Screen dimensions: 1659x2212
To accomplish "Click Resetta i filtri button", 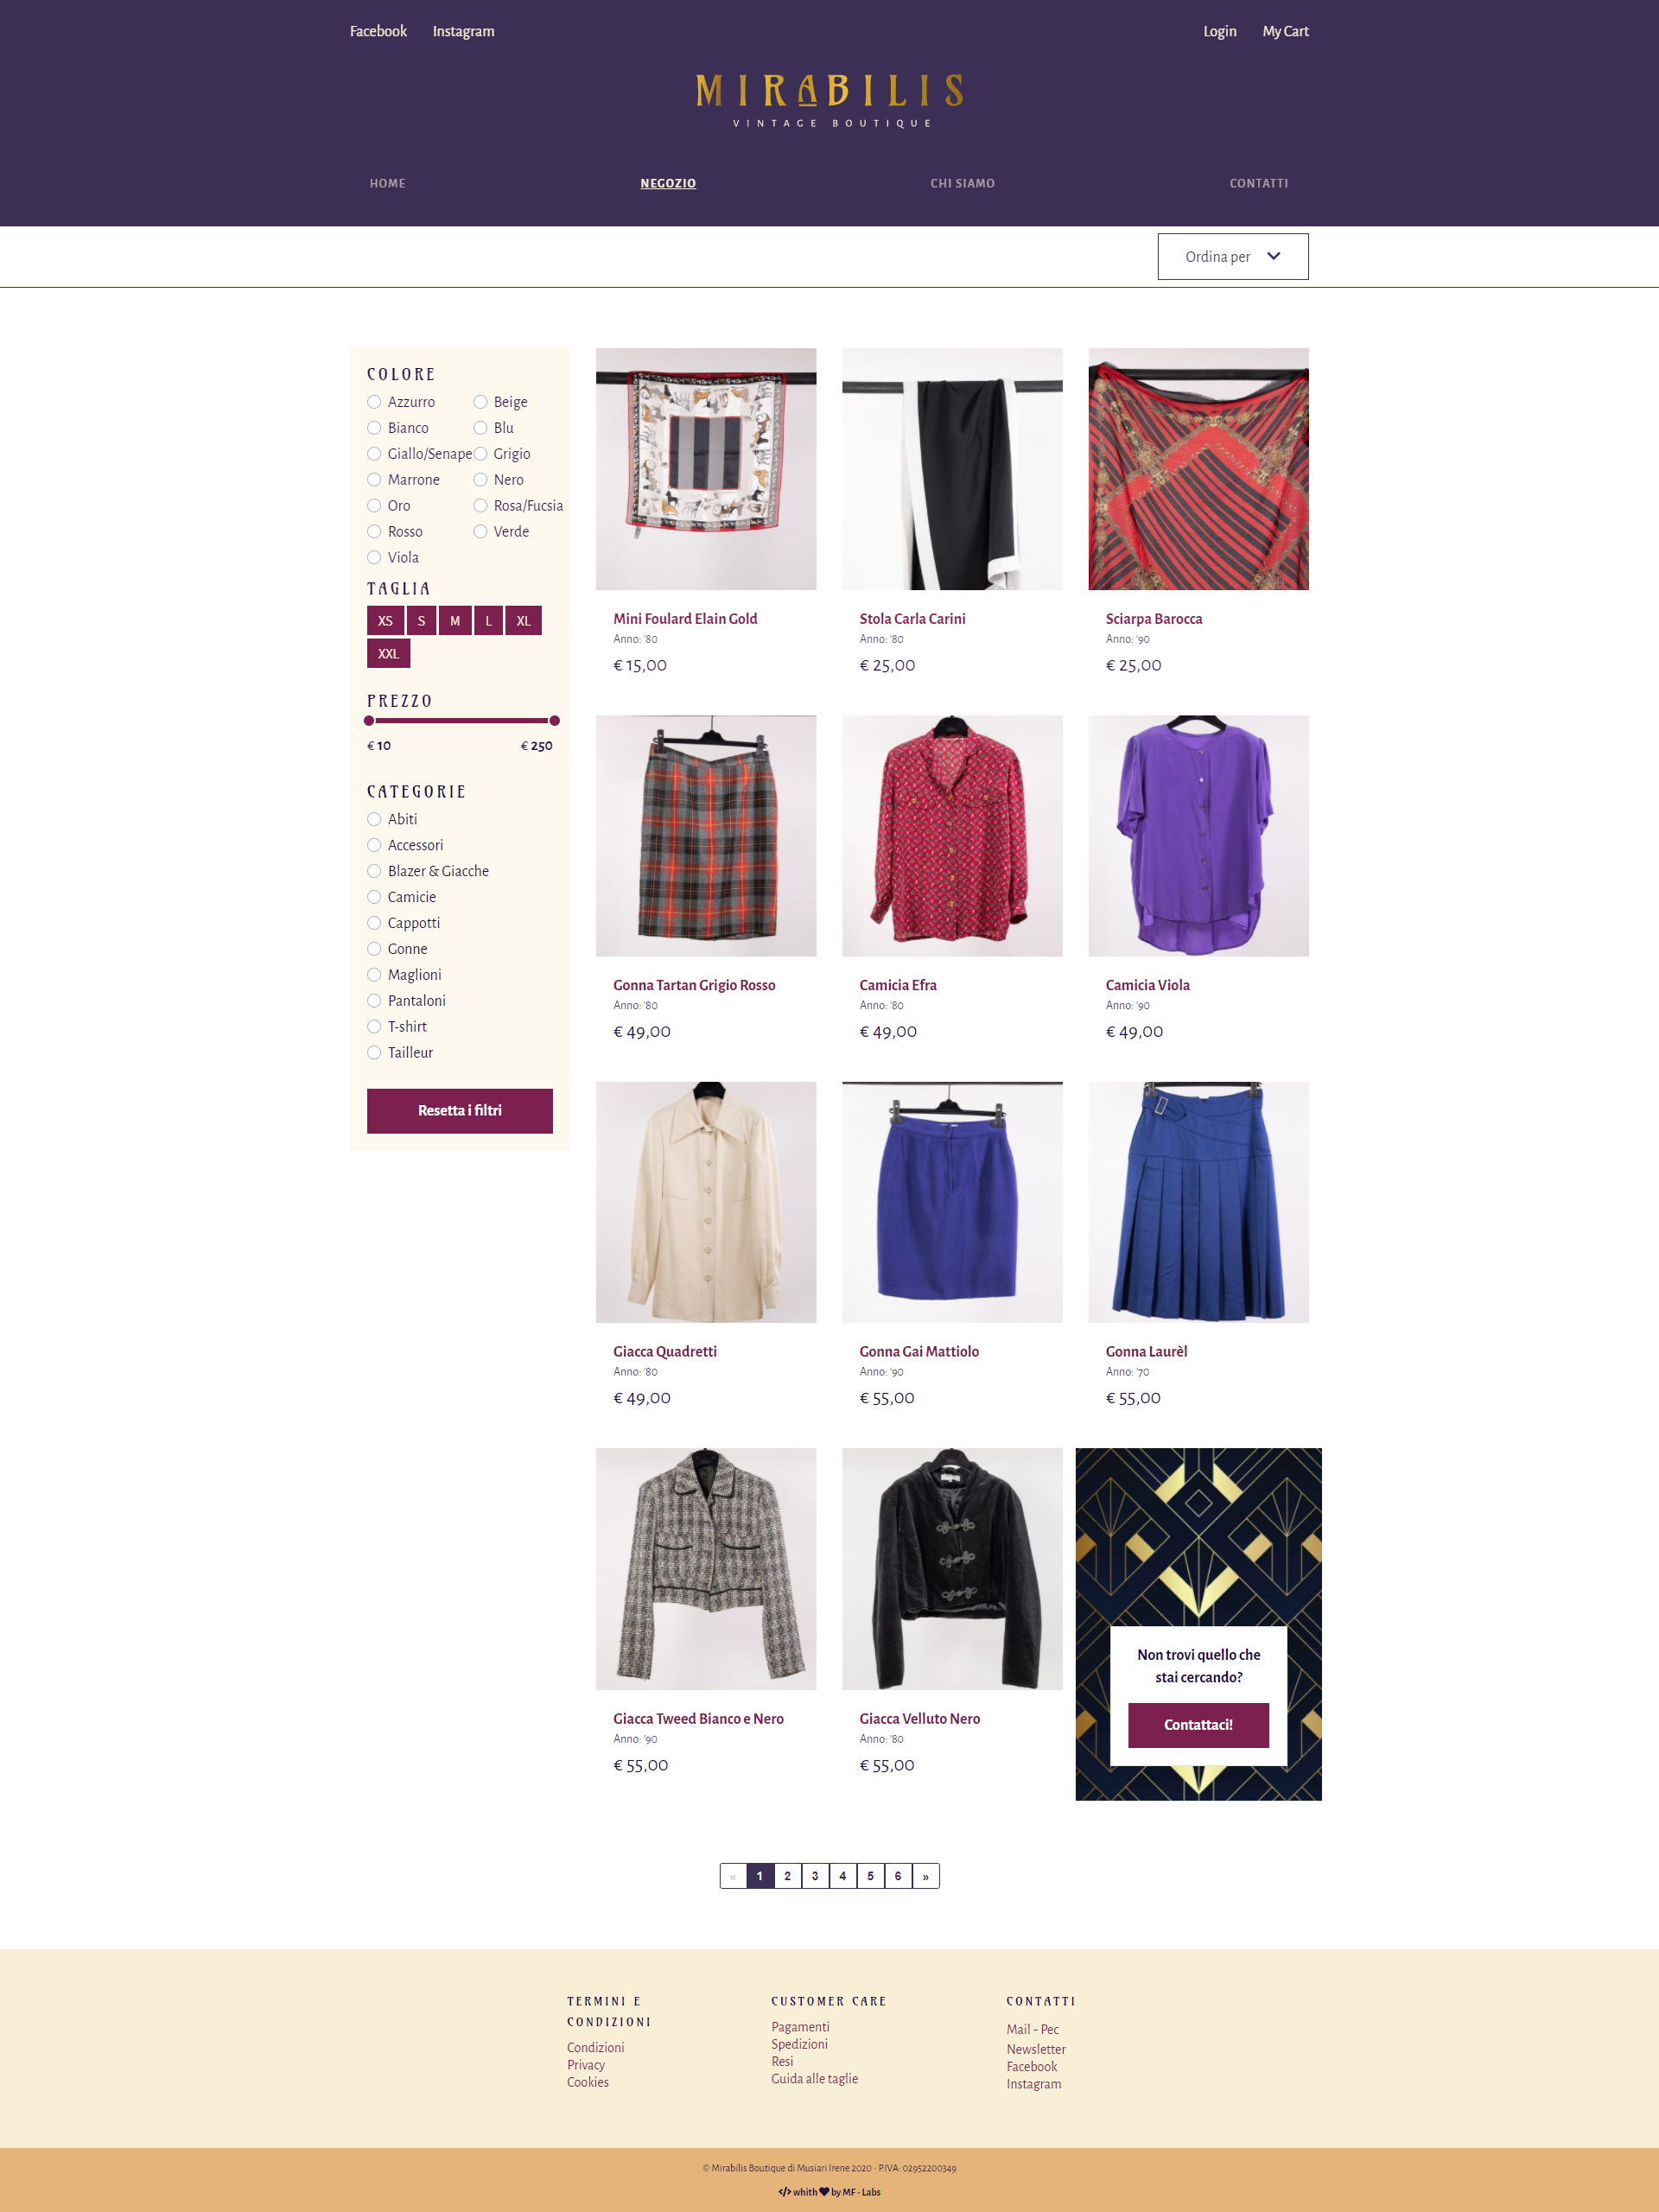I will pyautogui.click(x=460, y=1111).
